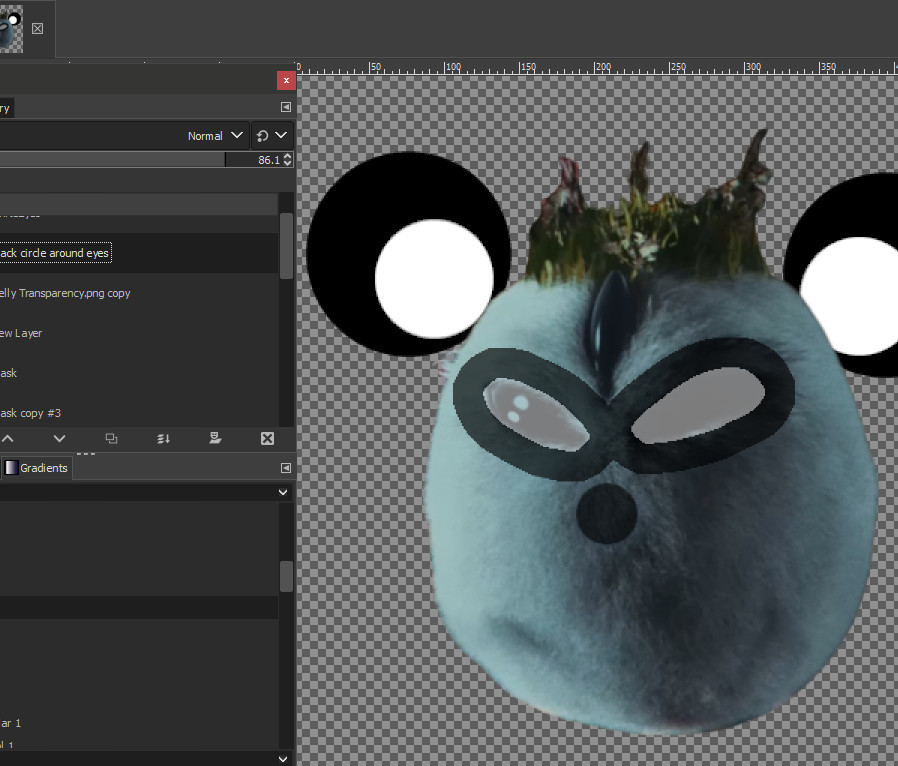This screenshot has width=898, height=766.
Task: Select the gradient entry ending in 'ar 1'
Action: point(139,723)
